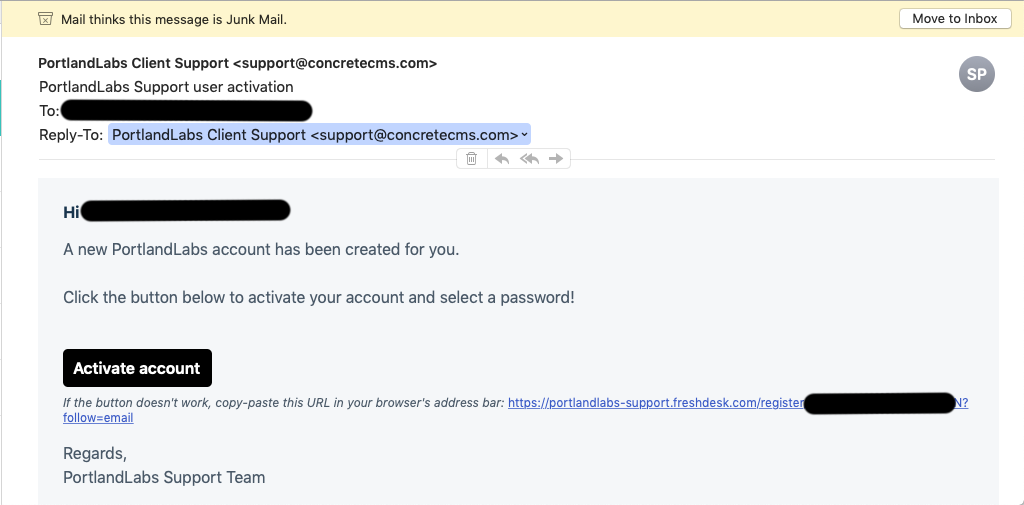Reply to the sender using the reply arrow
The height and width of the screenshot is (505, 1024).
502,158
